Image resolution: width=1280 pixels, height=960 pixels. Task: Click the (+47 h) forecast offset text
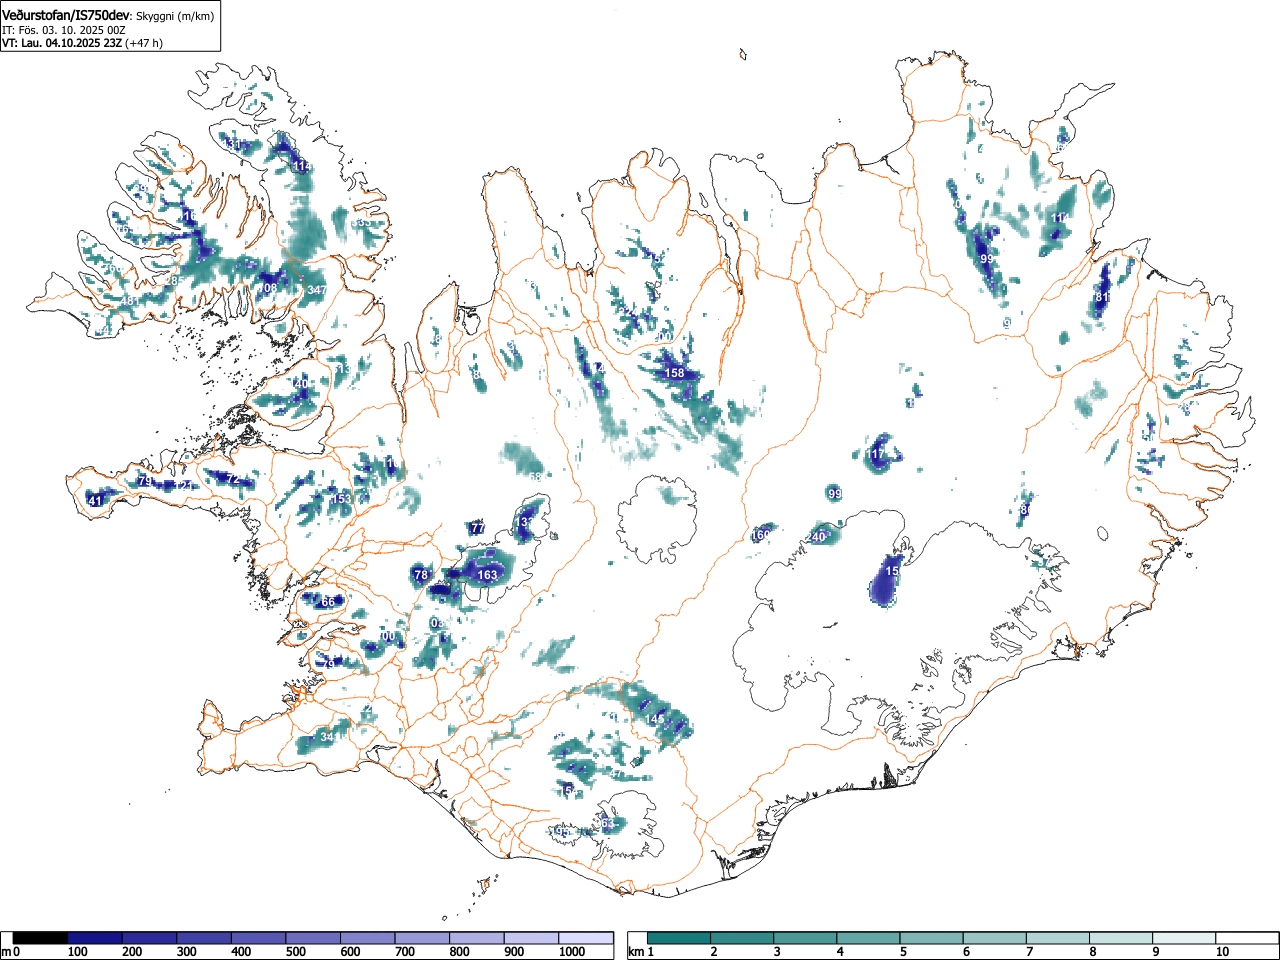pos(144,43)
